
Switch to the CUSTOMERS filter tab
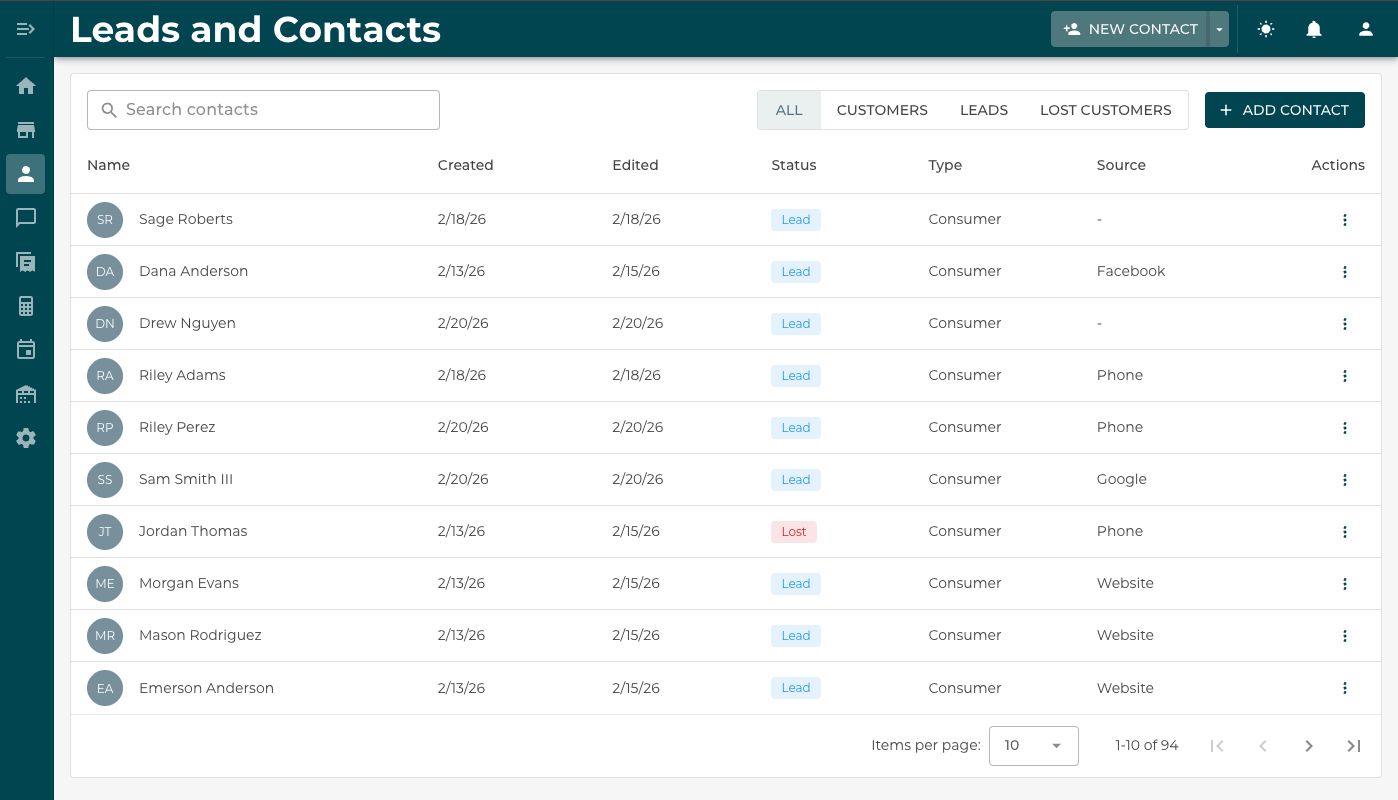882,110
